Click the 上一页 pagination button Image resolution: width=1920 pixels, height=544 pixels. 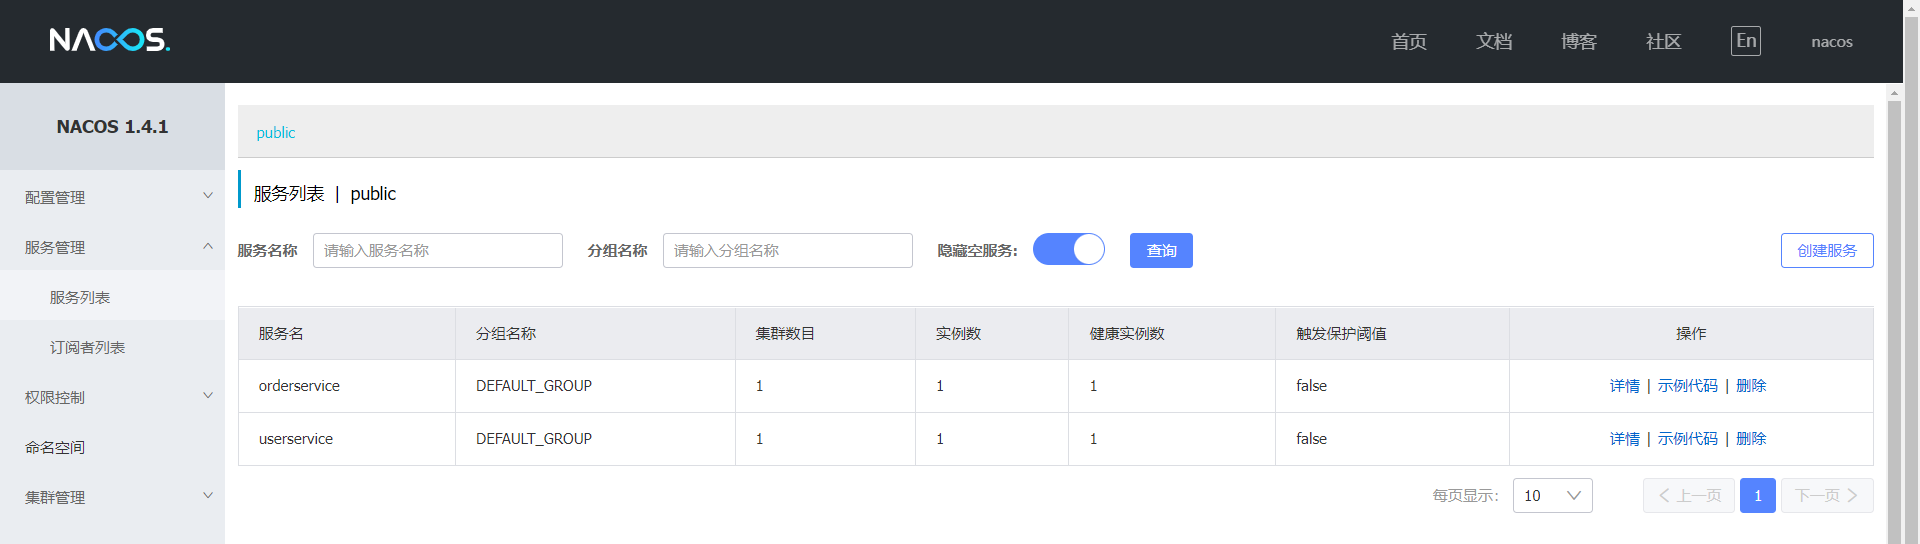[1689, 496]
